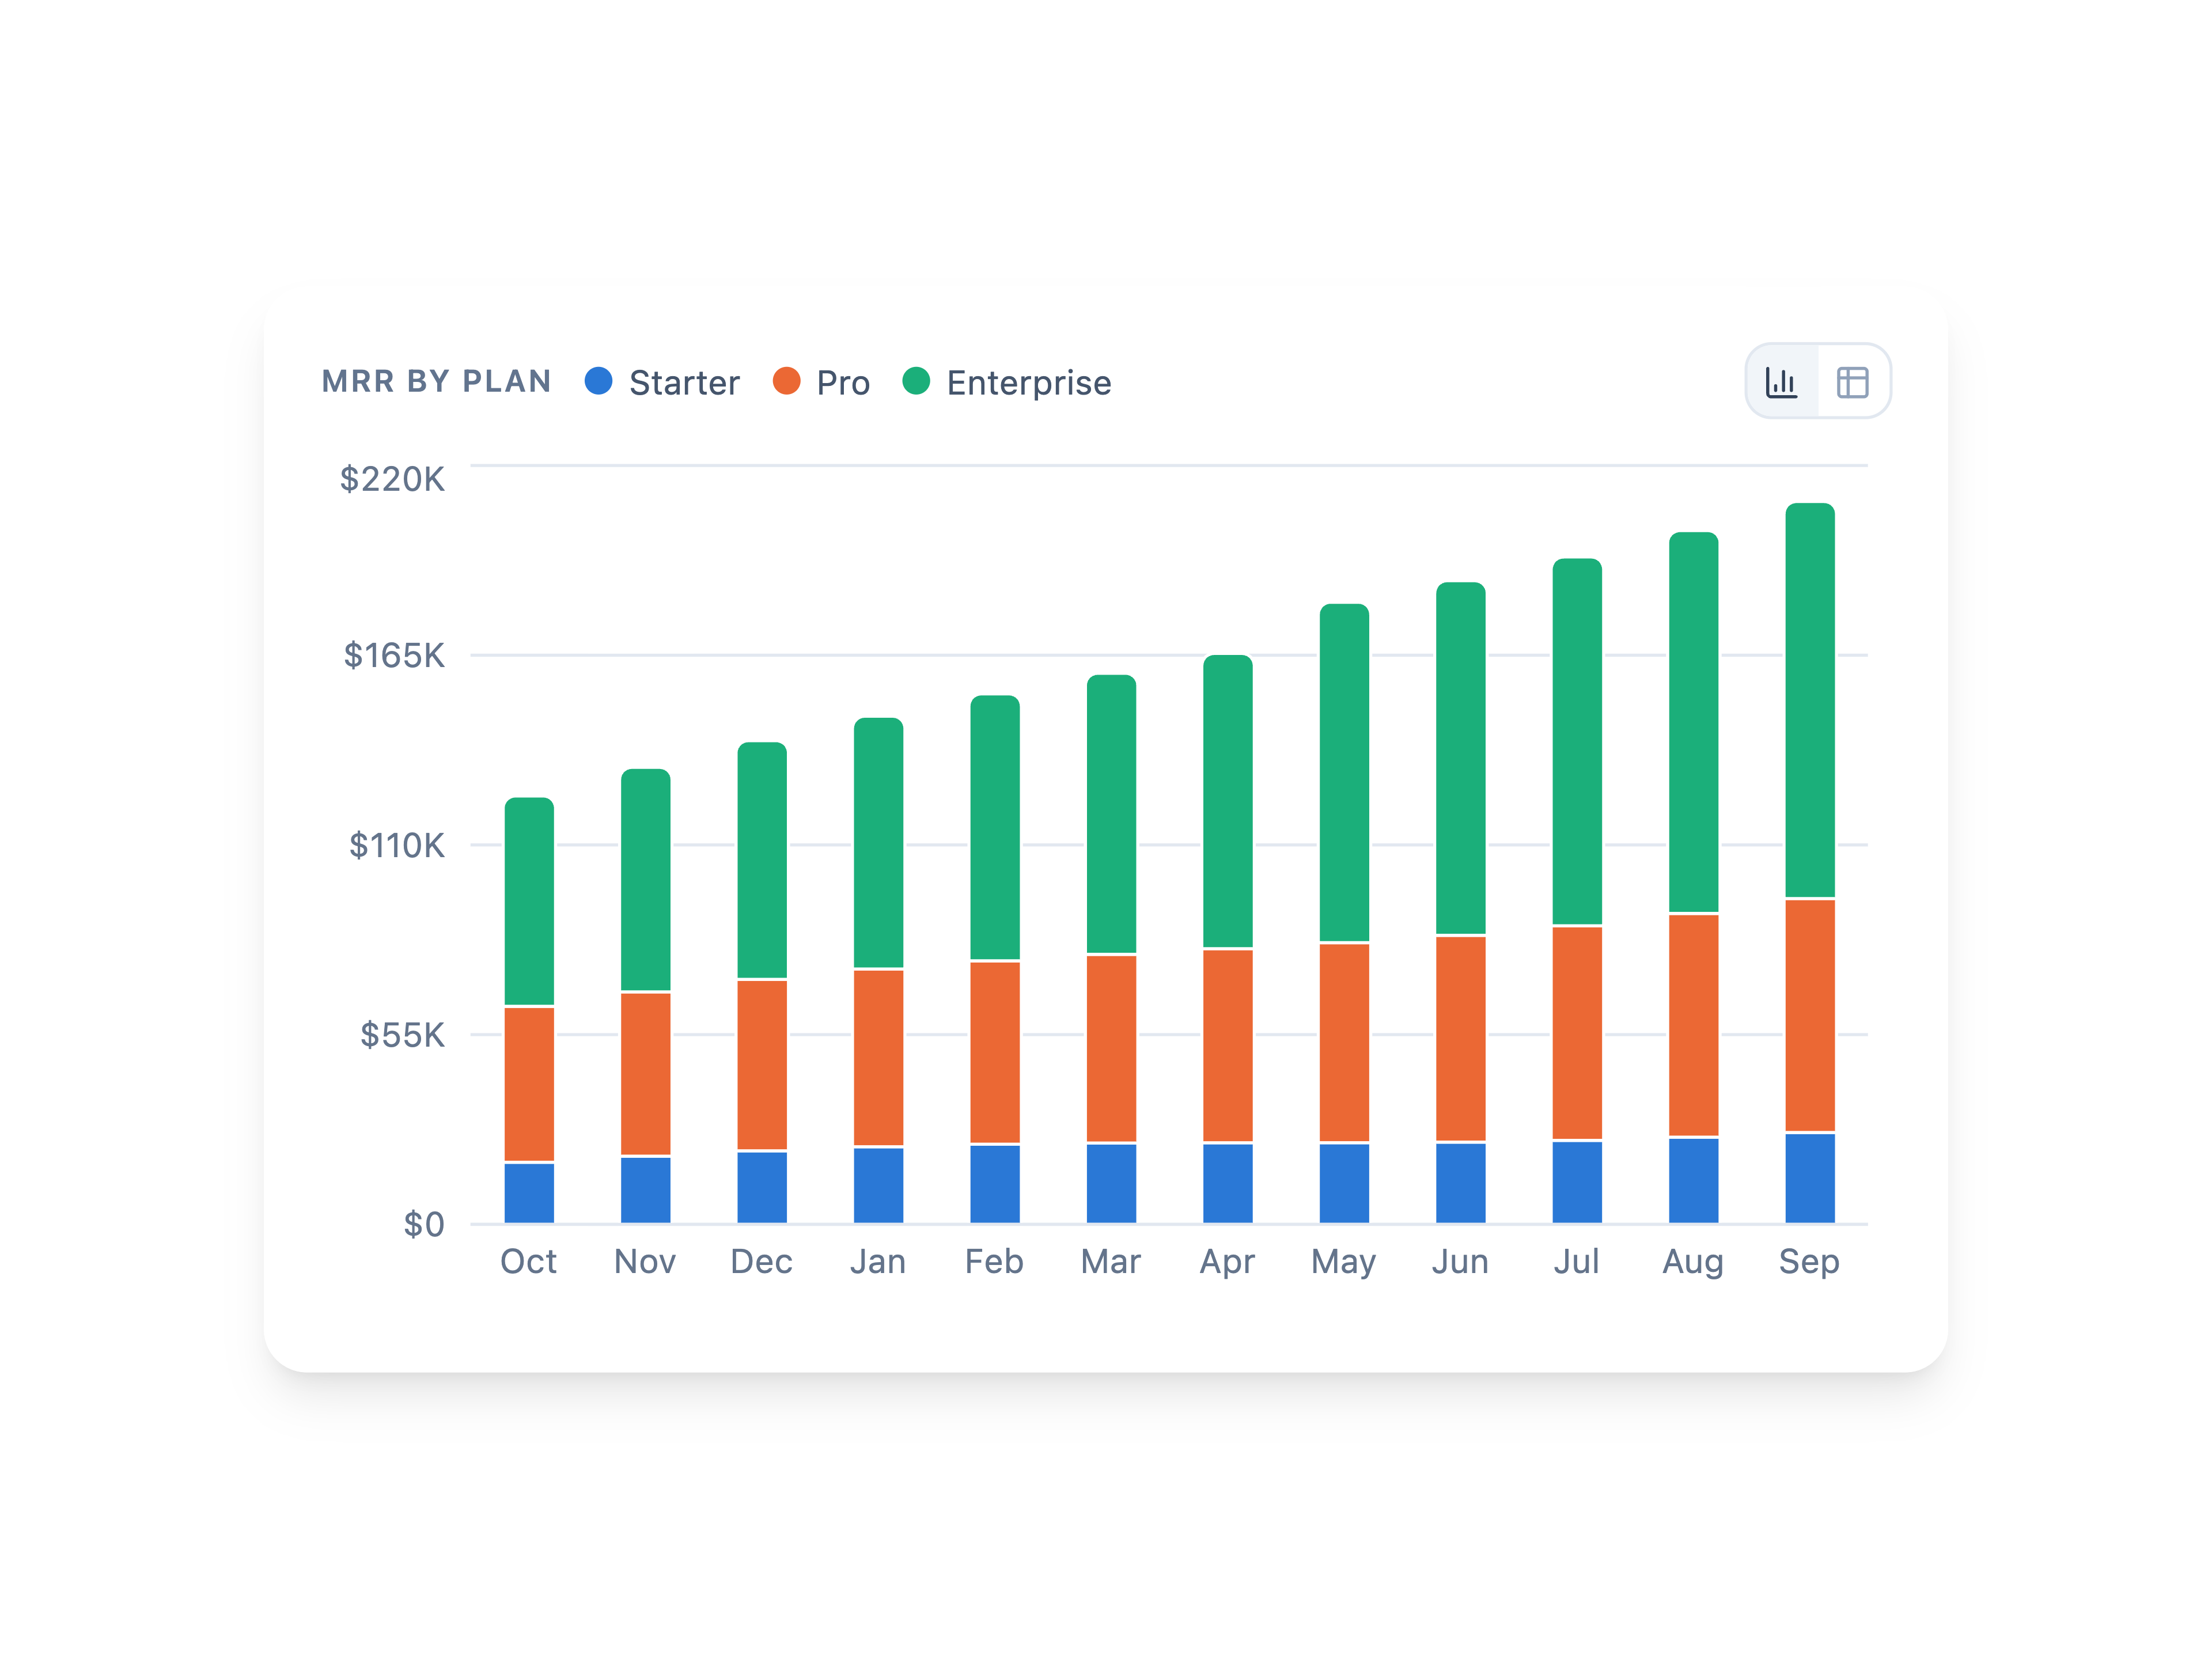
Task: Click the 'Jul' month label
Action: [1576, 1261]
